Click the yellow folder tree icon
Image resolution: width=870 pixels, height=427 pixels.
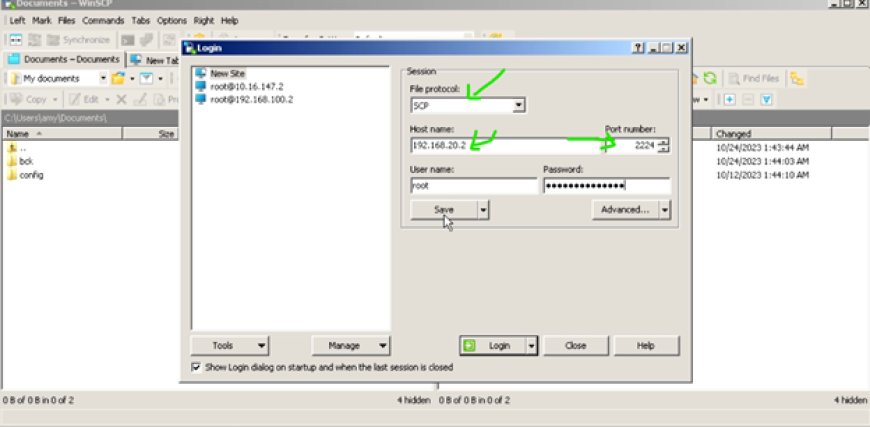tap(797, 79)
